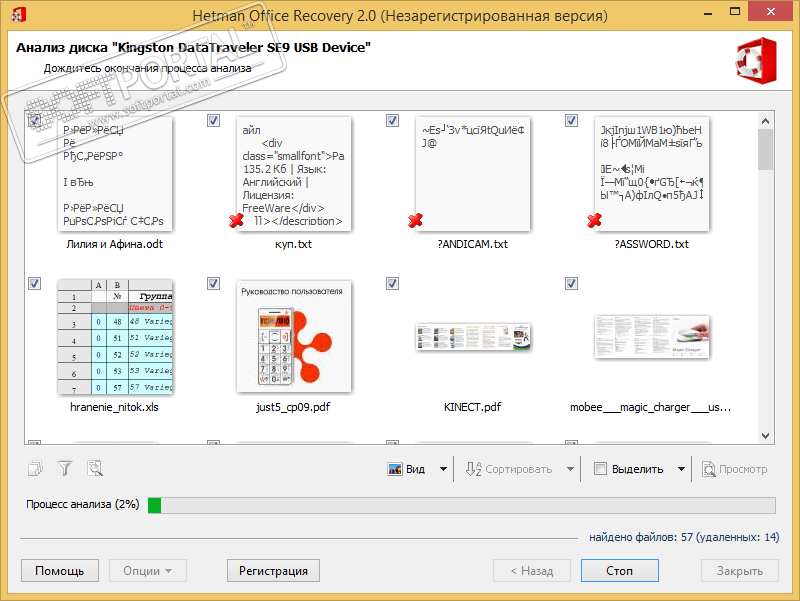Uncheck the ?ASSWORD.txt checkbox
Viewport: 800px width, 601px height.
[571, 121]
